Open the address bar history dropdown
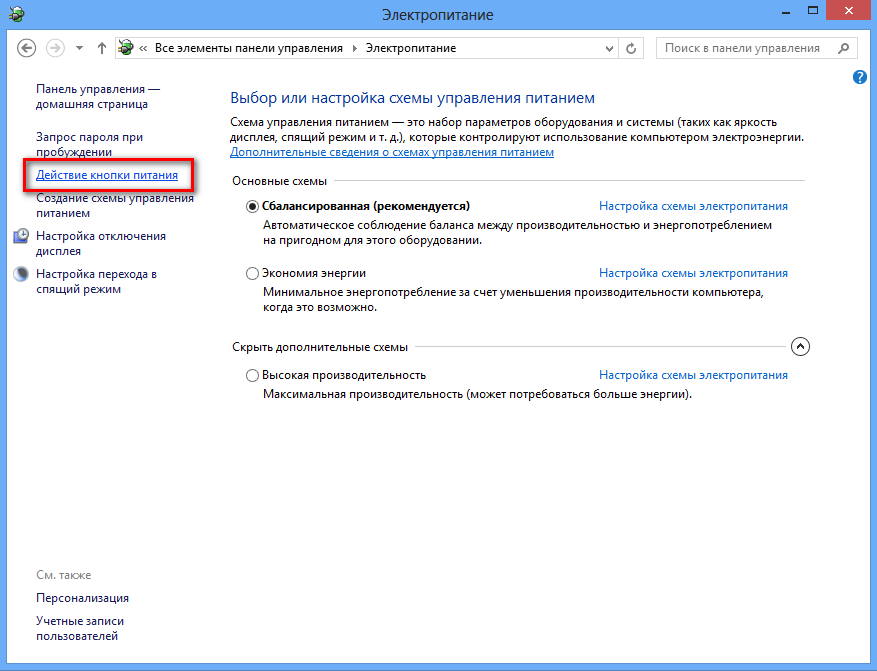The height and width of the screenshot is (671, 877). tap(609, 48)
